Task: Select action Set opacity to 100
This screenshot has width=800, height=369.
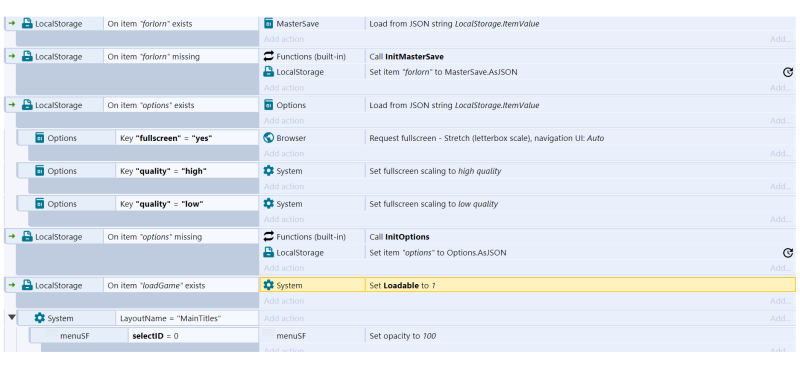Action: coord(580,336)
